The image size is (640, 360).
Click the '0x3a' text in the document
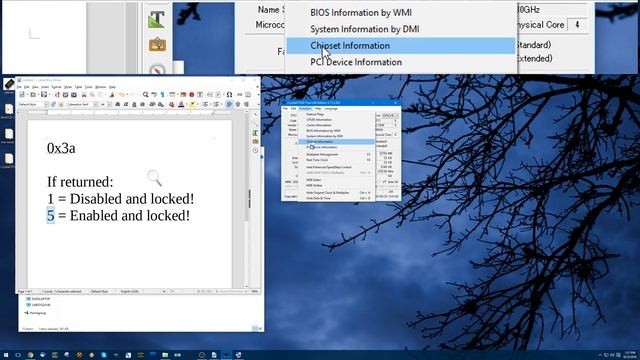(x=61, y=148)
